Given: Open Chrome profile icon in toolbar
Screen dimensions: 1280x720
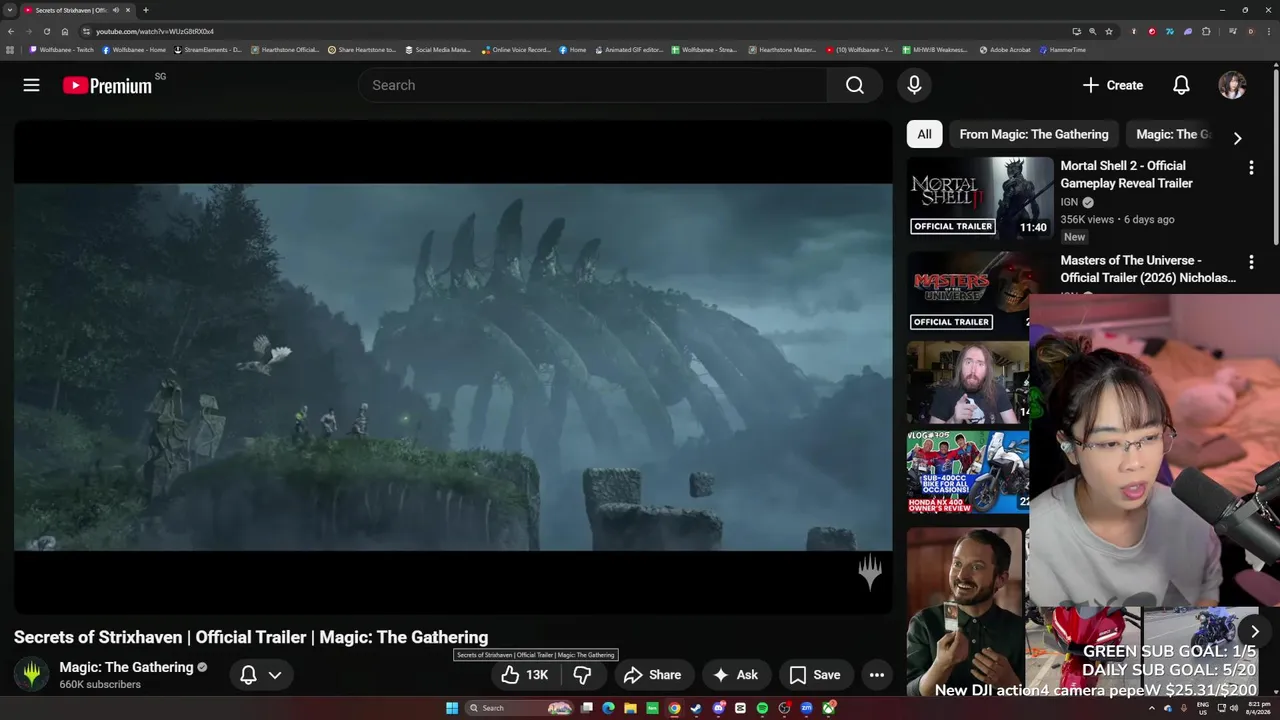Looking at the screenshot, I should (1251, 31).
